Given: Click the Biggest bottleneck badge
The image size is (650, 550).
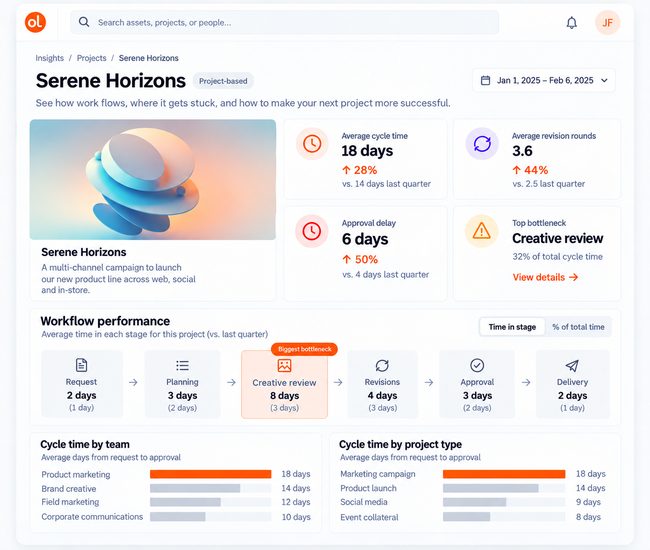Looking at the screenshot, I should point(304,349).
